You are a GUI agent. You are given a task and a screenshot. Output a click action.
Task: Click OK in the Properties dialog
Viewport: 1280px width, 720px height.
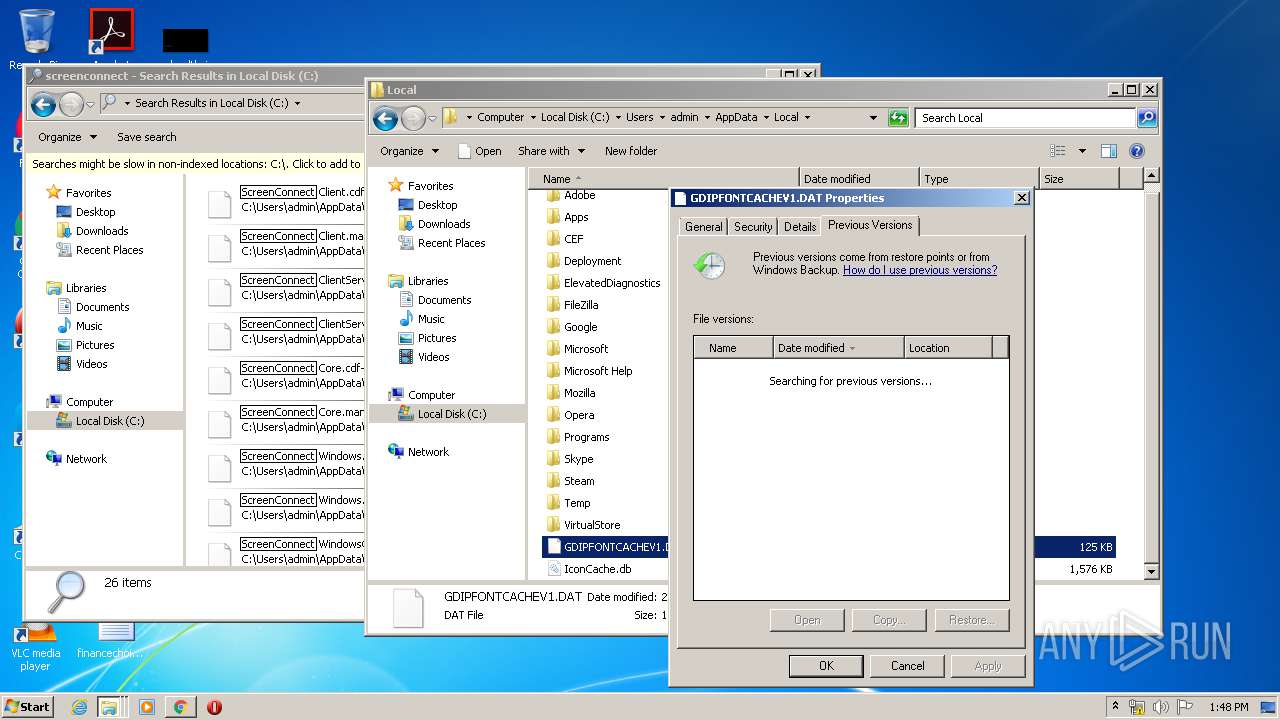(x=826, y=666)
